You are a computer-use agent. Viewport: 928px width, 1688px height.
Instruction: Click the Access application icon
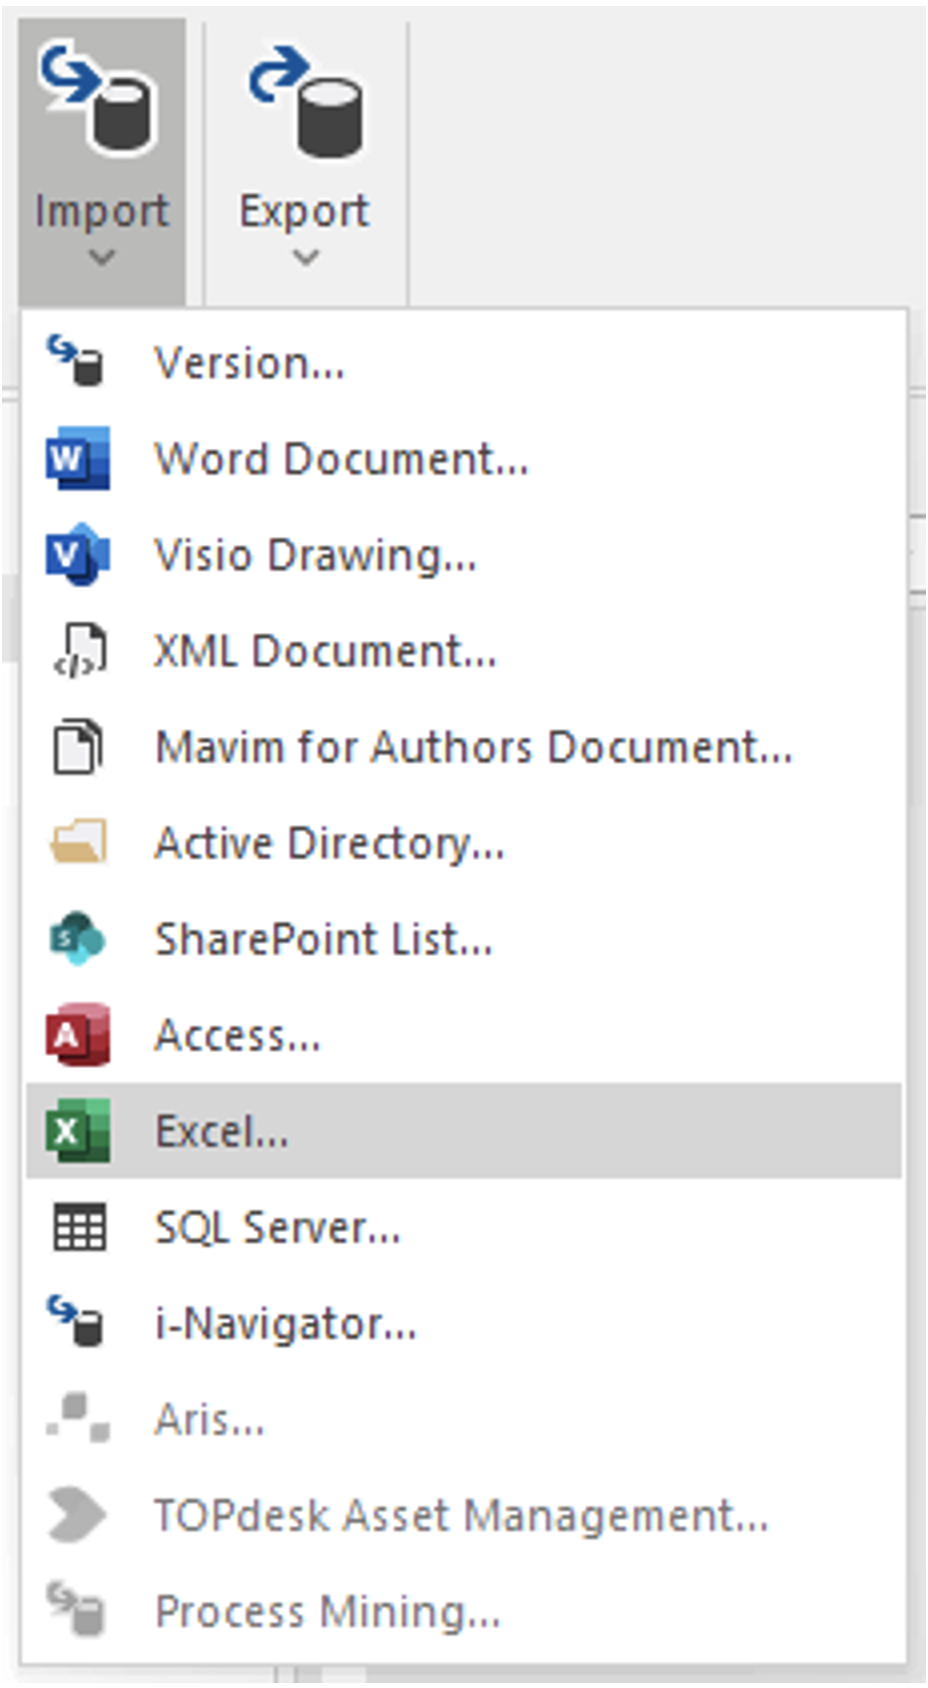78,1035
